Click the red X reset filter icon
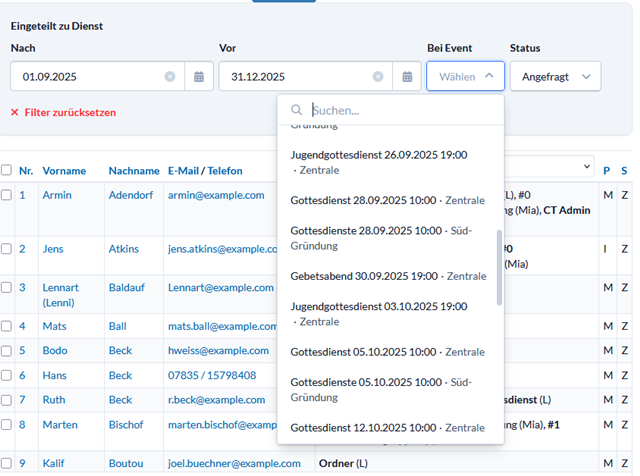The width and height of the screenshot is (640, 476). coord(15,112)
